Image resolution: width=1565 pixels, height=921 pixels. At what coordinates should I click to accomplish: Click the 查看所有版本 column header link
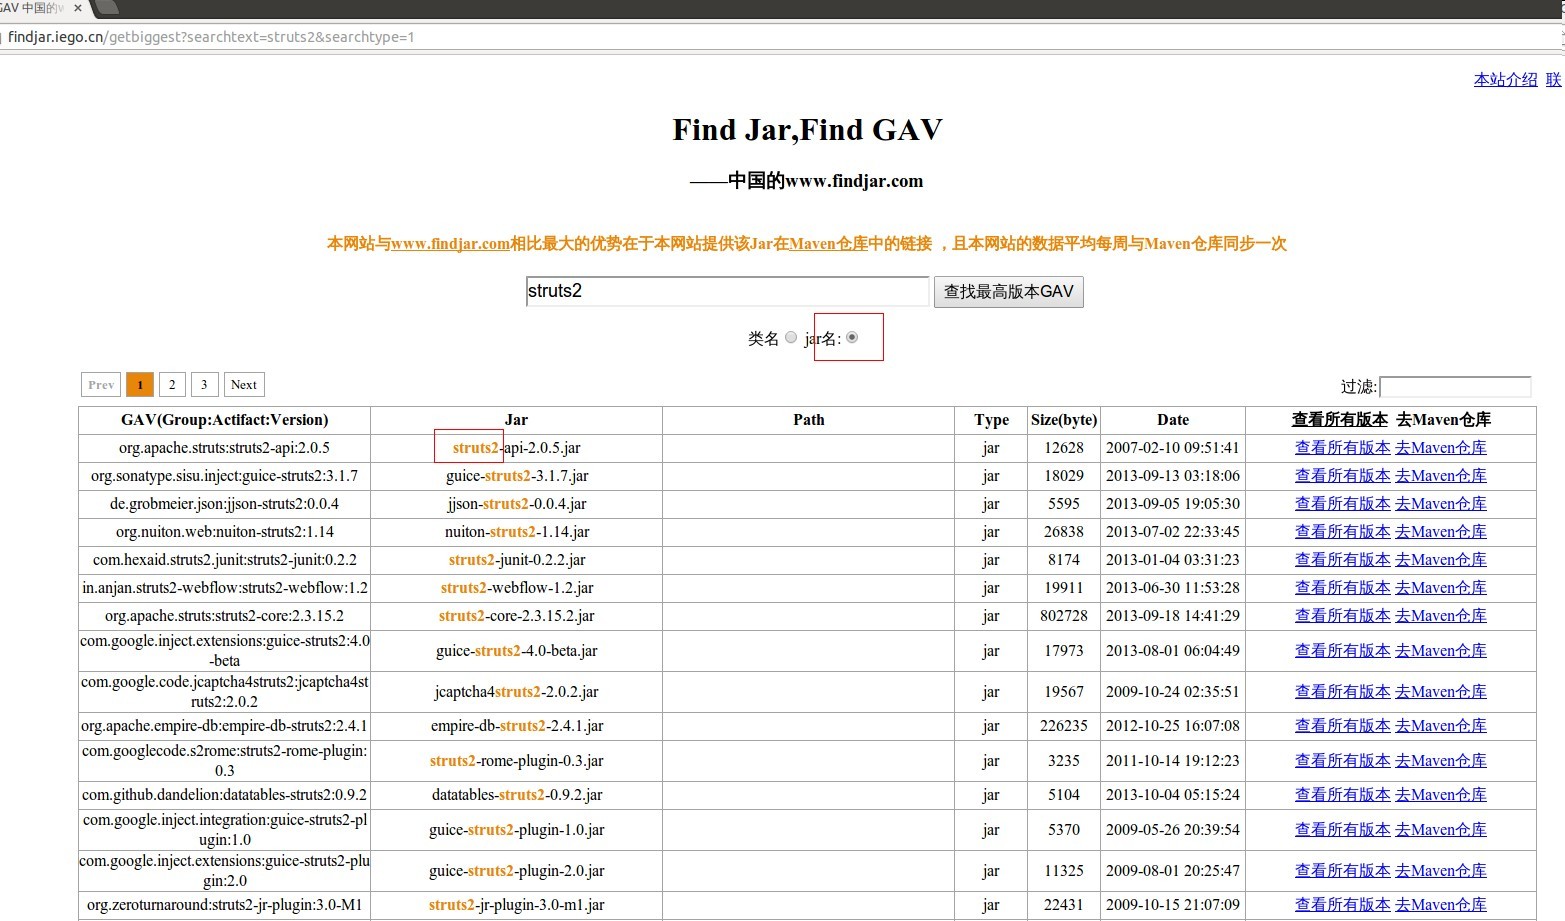1339,419
